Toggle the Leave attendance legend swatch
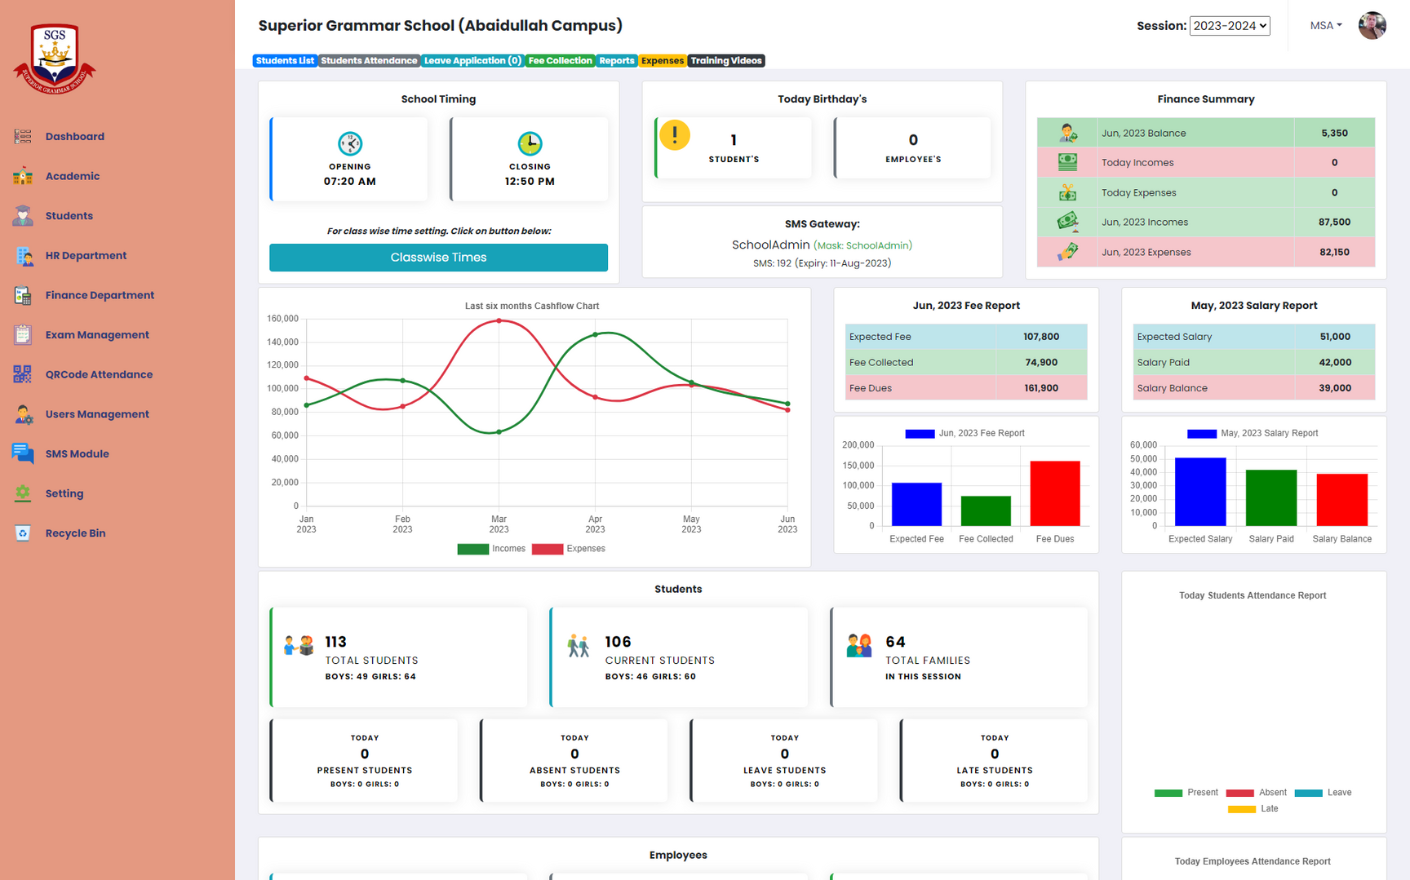Viewport: 1410px width, 880px height. 1308,793
